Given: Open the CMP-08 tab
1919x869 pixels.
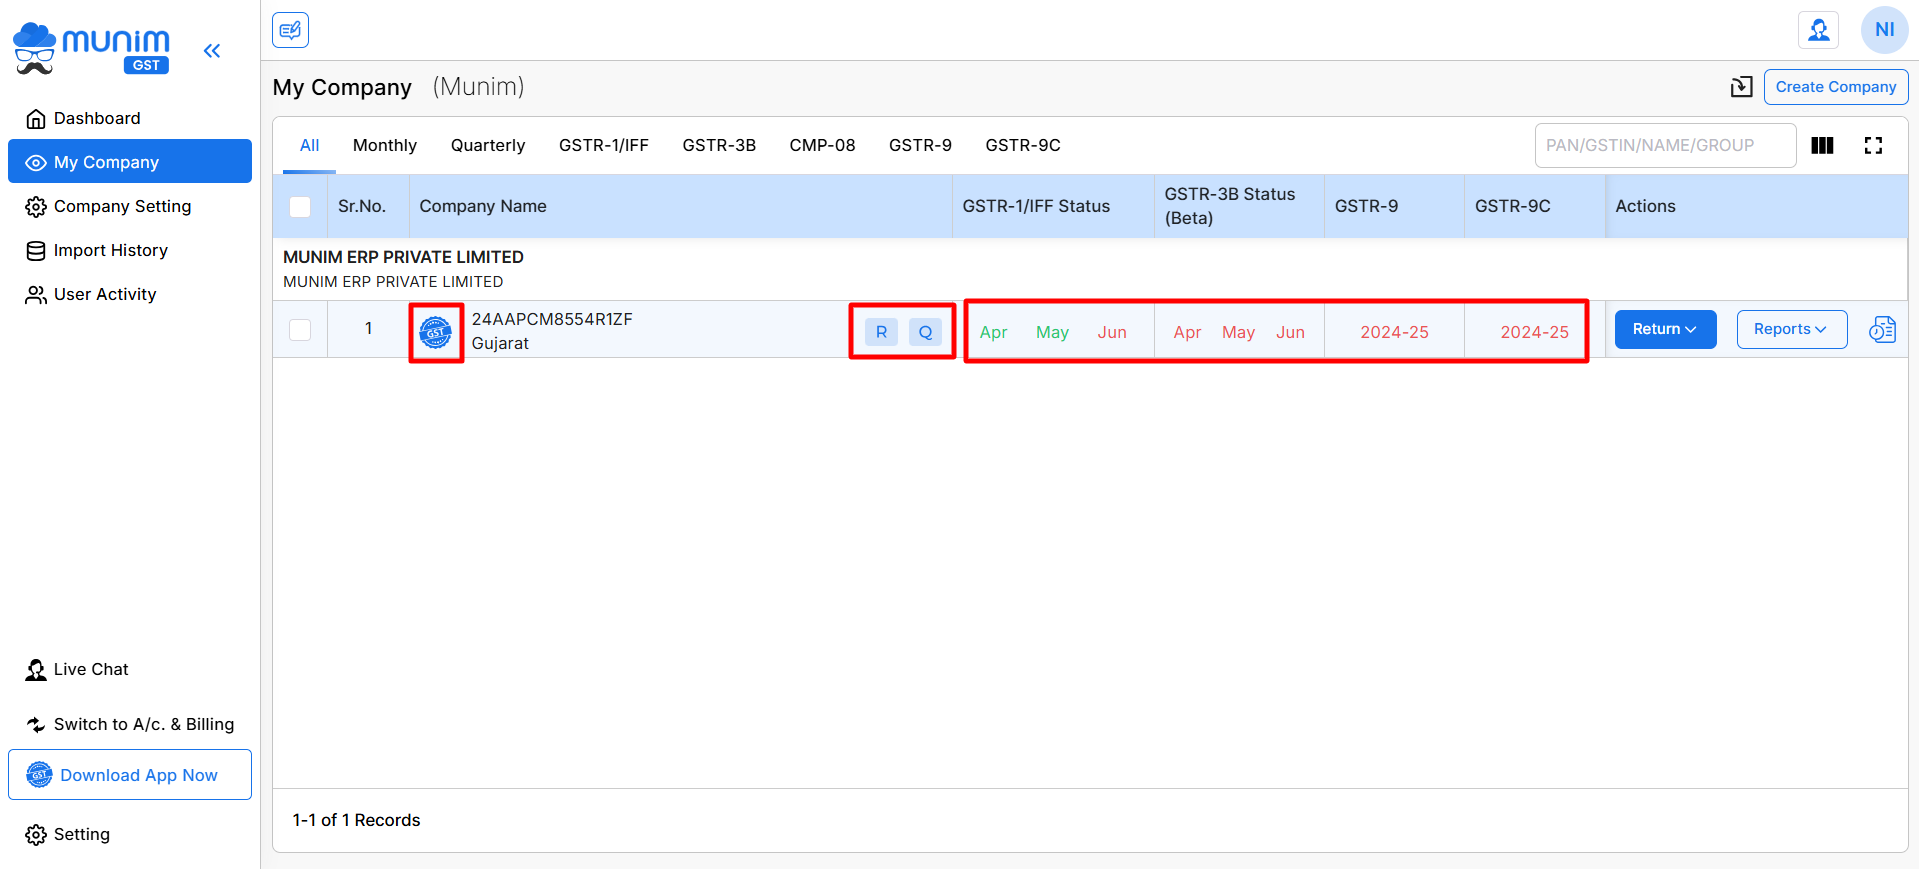Looking at the screenshot, I should click(822, 146).
